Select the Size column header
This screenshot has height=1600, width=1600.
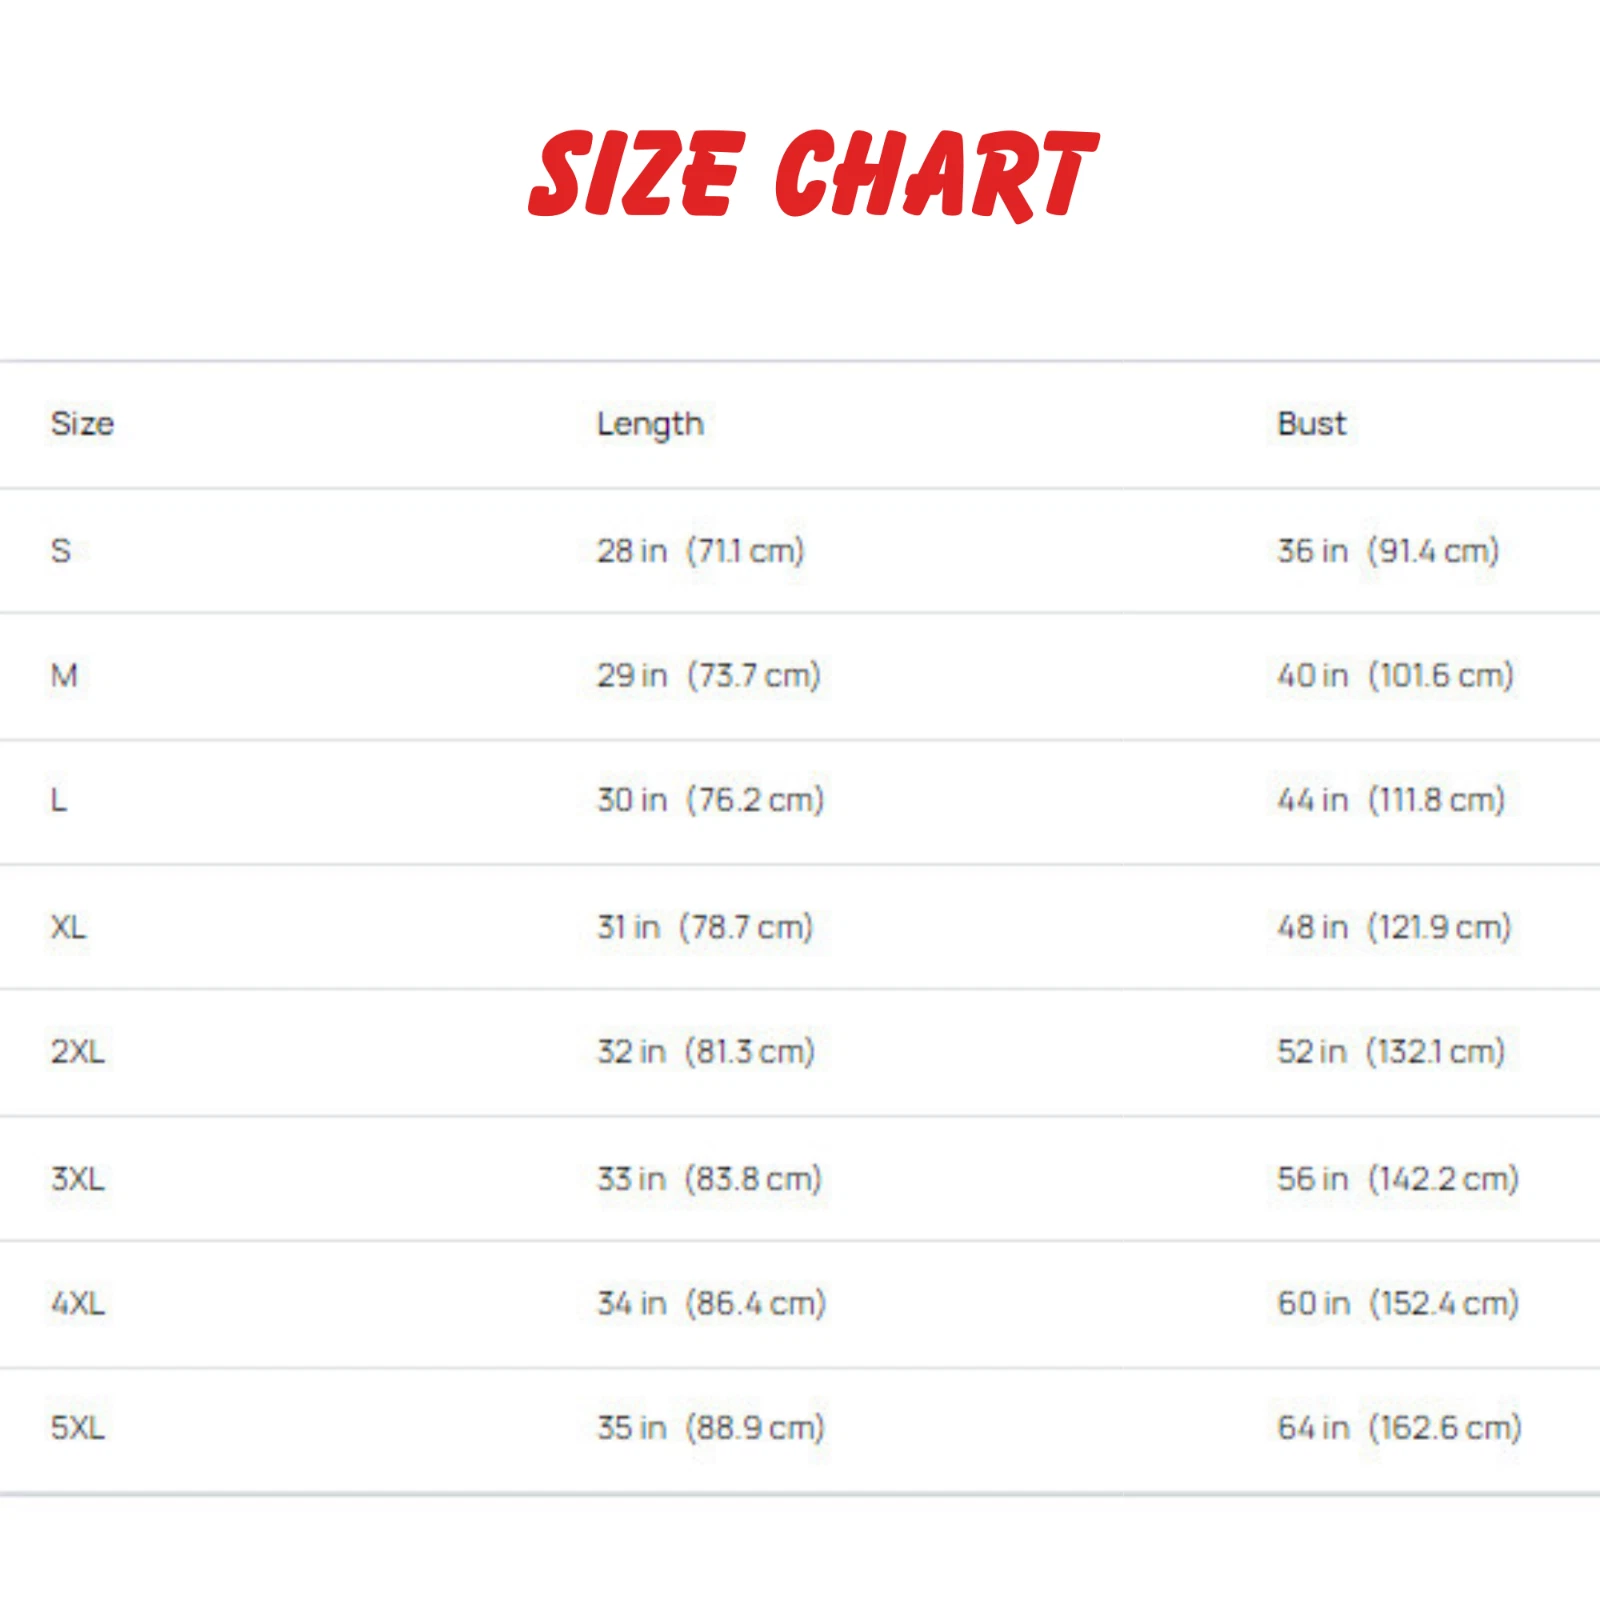82,424
